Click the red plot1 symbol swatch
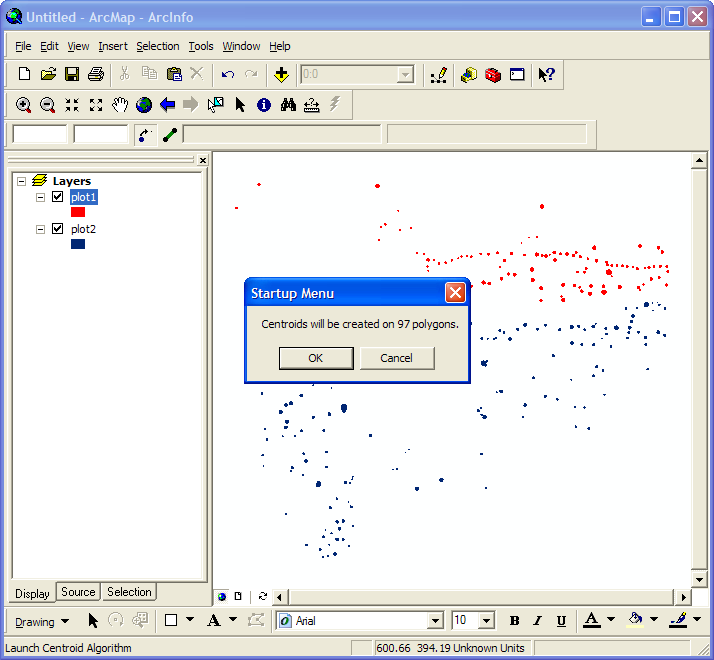Viewport: 714px width, 660px height. click(78, 212)
